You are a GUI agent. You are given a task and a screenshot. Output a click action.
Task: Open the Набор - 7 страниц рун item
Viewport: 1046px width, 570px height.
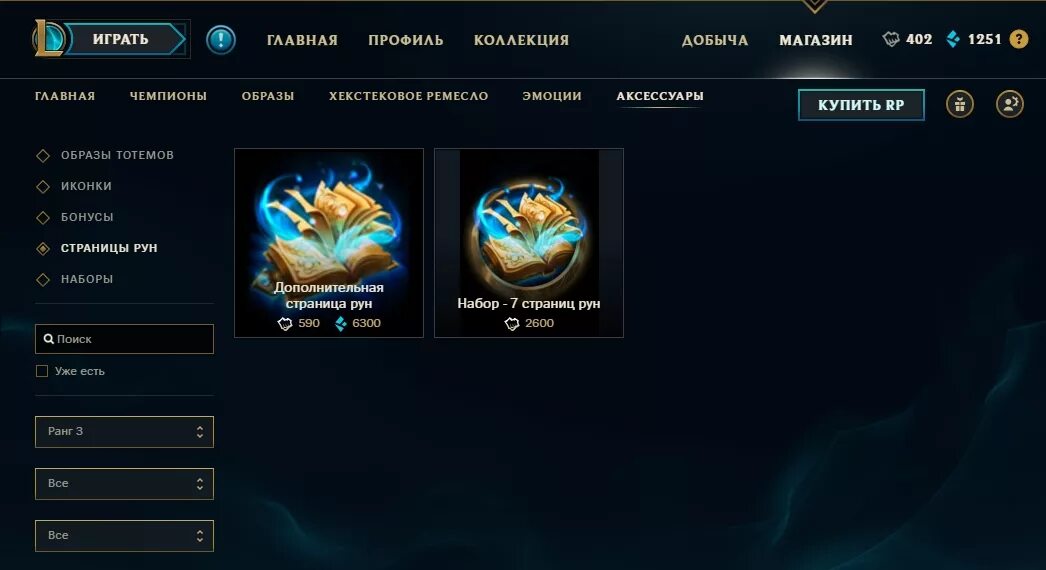tap(529, 243)
